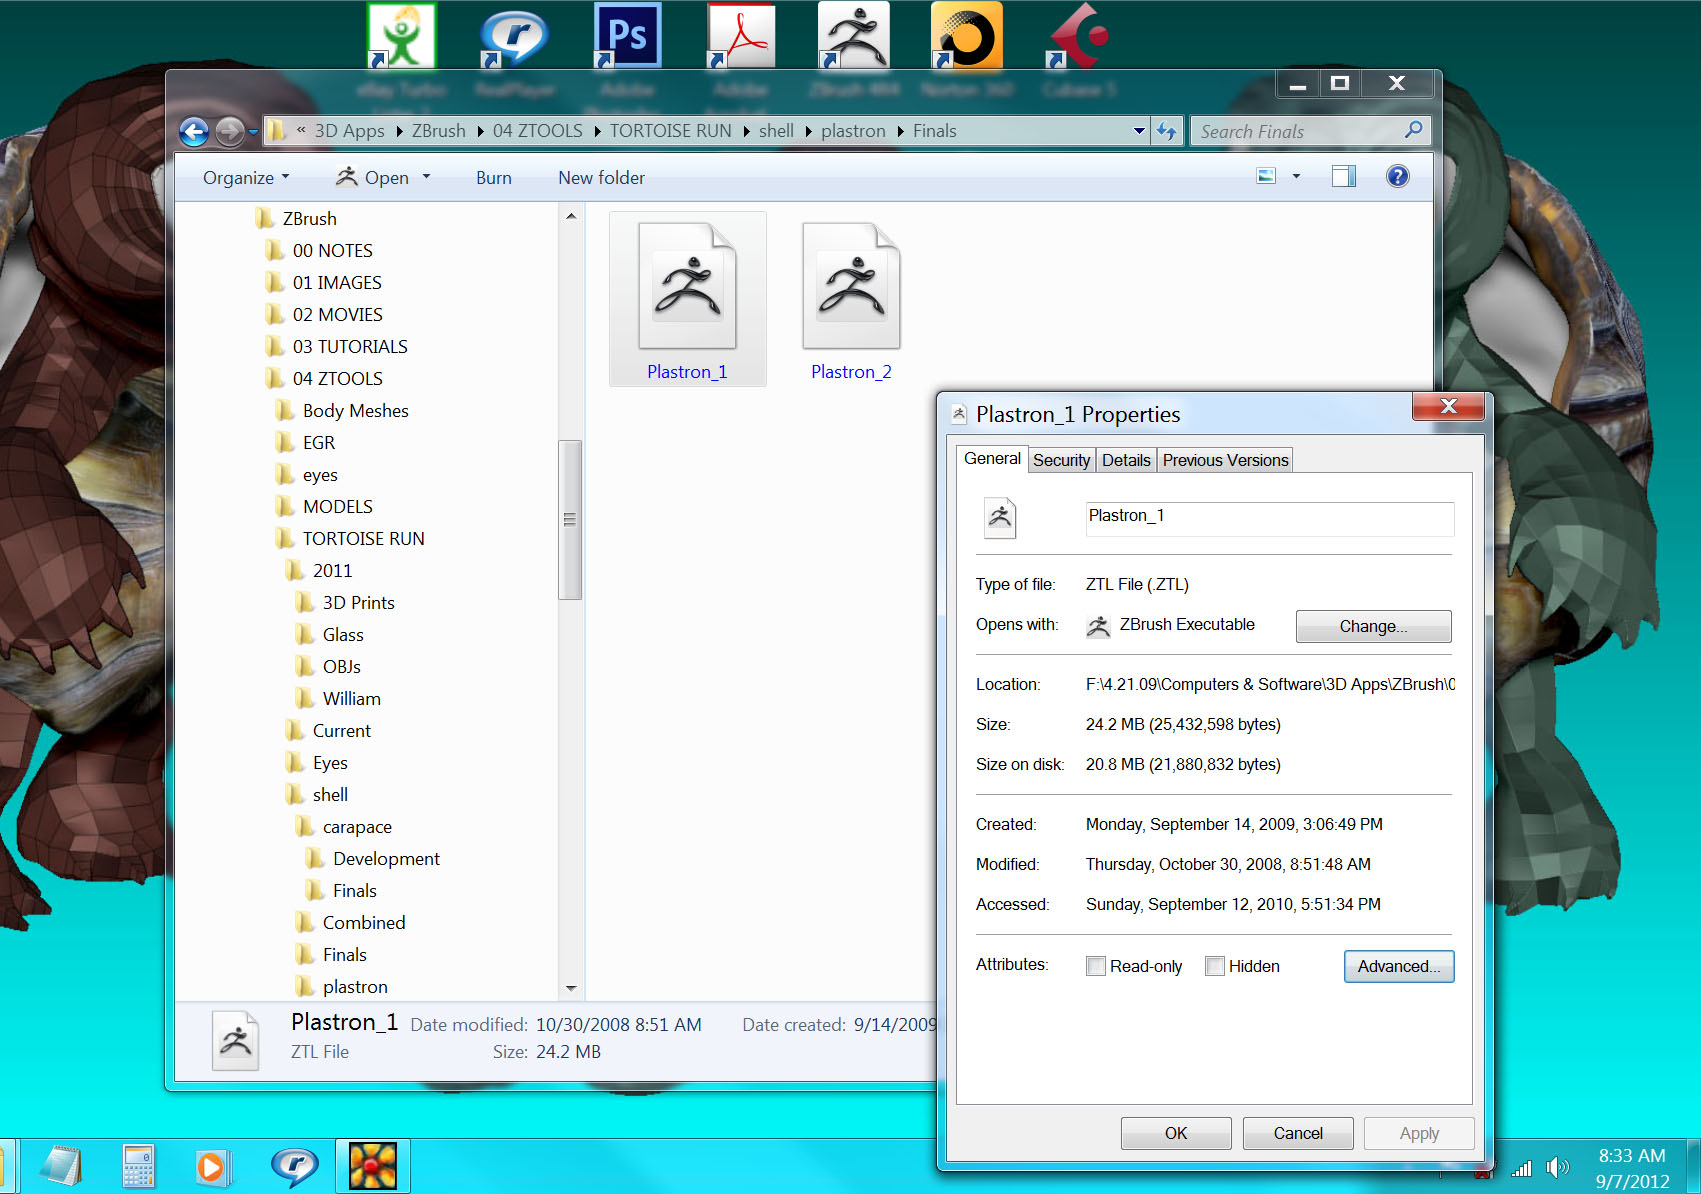Switch to the Previous Versions tab
The image size is (1701, 1194).
tap(1225, 459)
